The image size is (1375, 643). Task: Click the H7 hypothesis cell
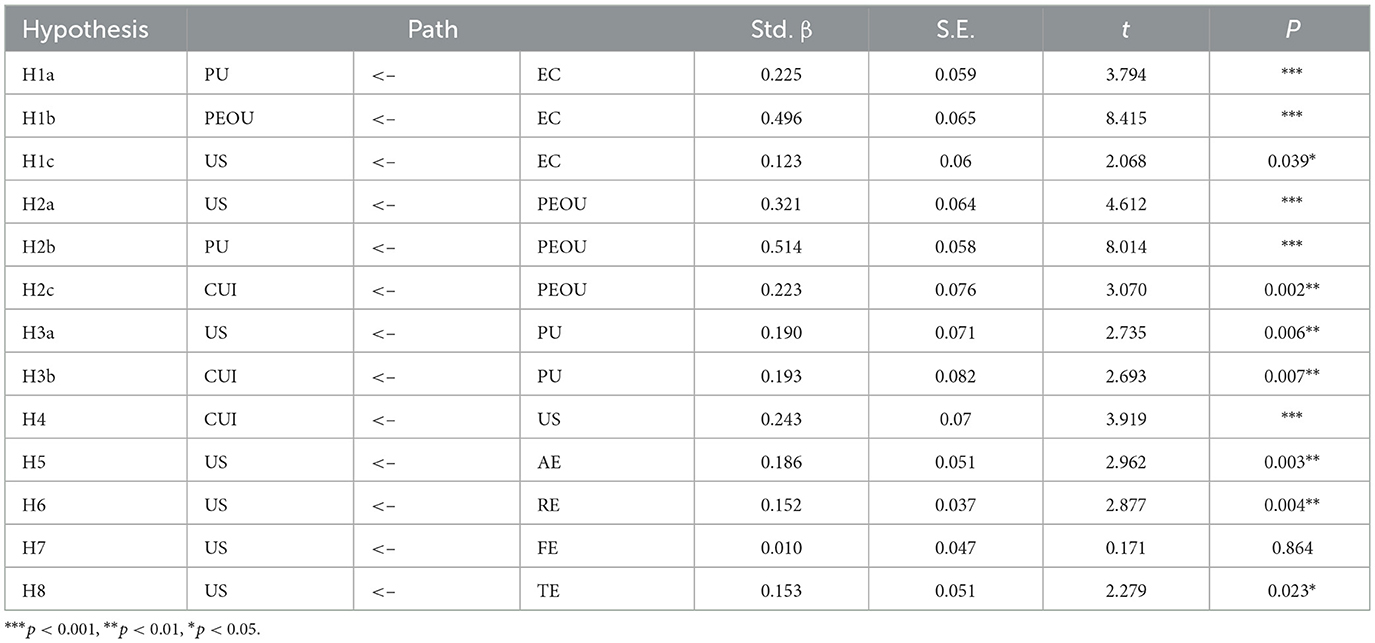[x=95, y=547]
